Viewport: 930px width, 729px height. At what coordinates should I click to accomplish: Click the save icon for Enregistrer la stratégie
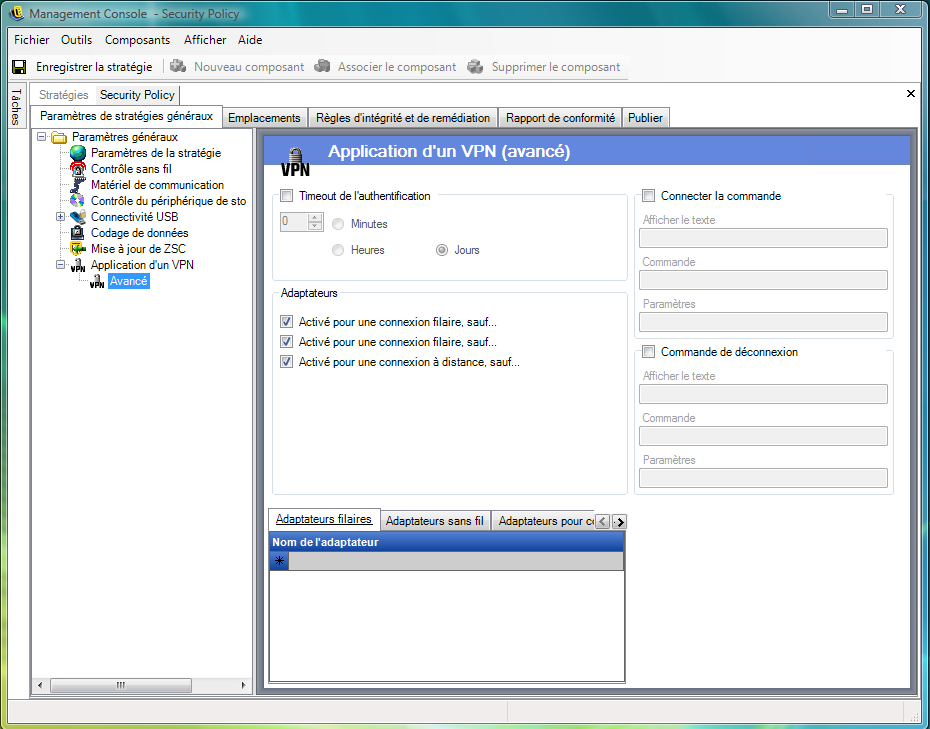tap(19, 67)
